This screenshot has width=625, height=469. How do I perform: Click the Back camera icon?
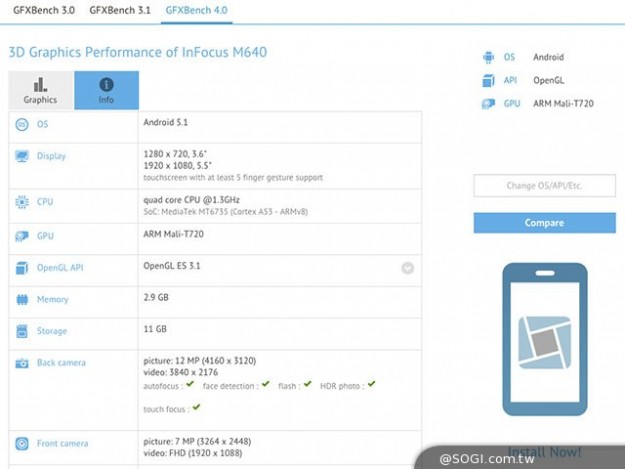pos(22,363)
